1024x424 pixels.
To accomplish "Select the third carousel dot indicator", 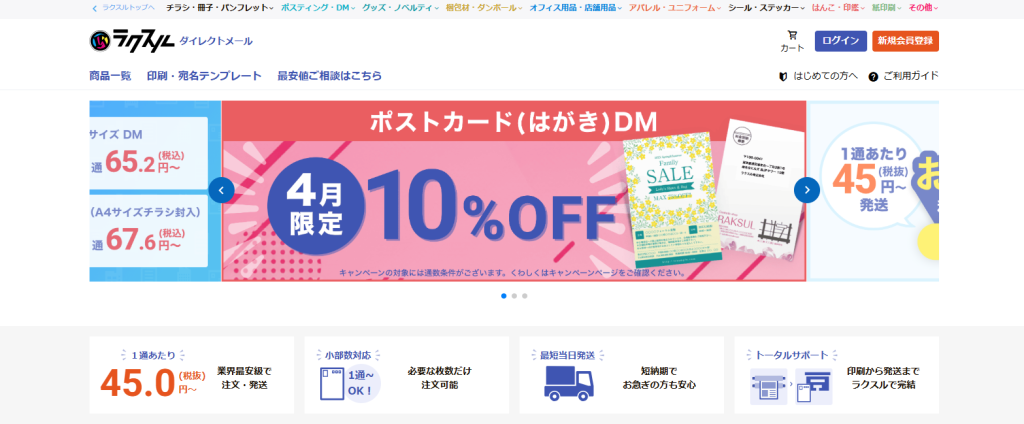I will (x=524, y=296).
